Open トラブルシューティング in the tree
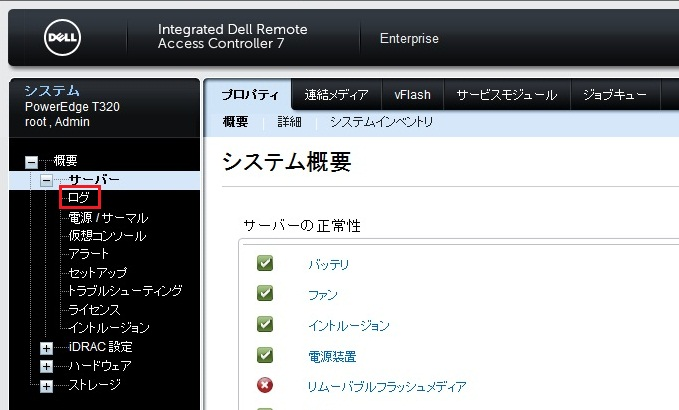The height and width of the screenshot is (410, 679). [x=125, y=291]
